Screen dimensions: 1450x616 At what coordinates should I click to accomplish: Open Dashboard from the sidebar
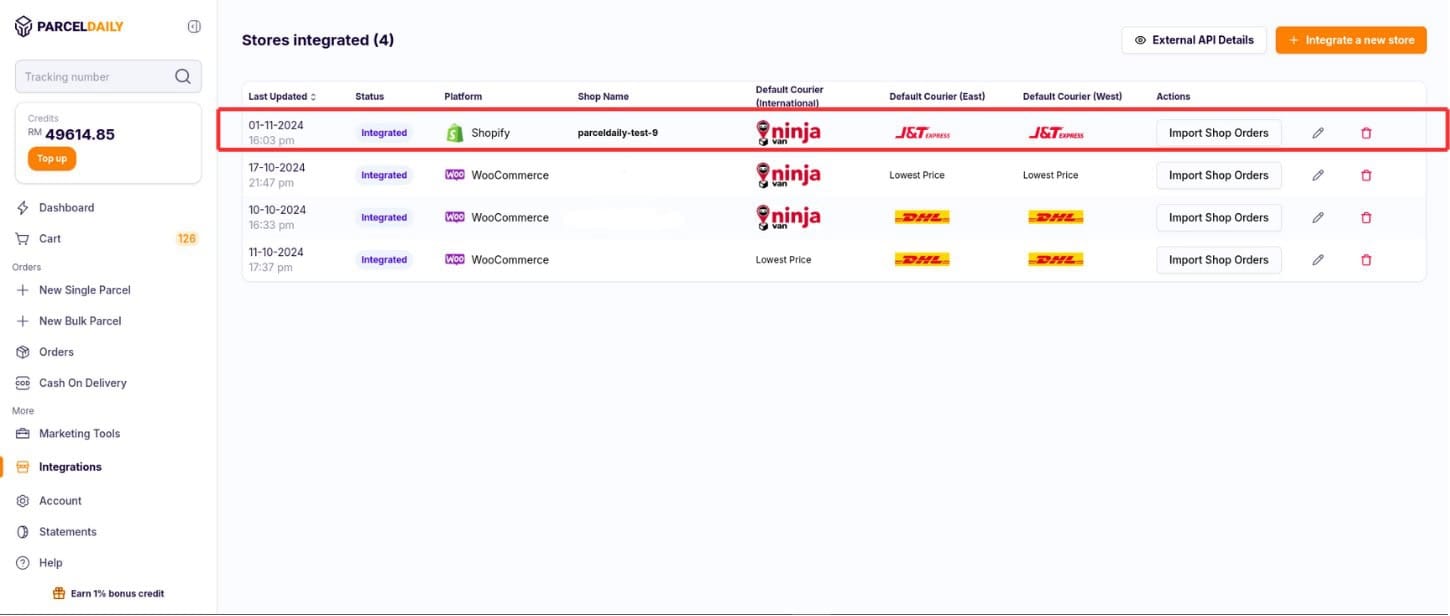[x=66, y=208]
